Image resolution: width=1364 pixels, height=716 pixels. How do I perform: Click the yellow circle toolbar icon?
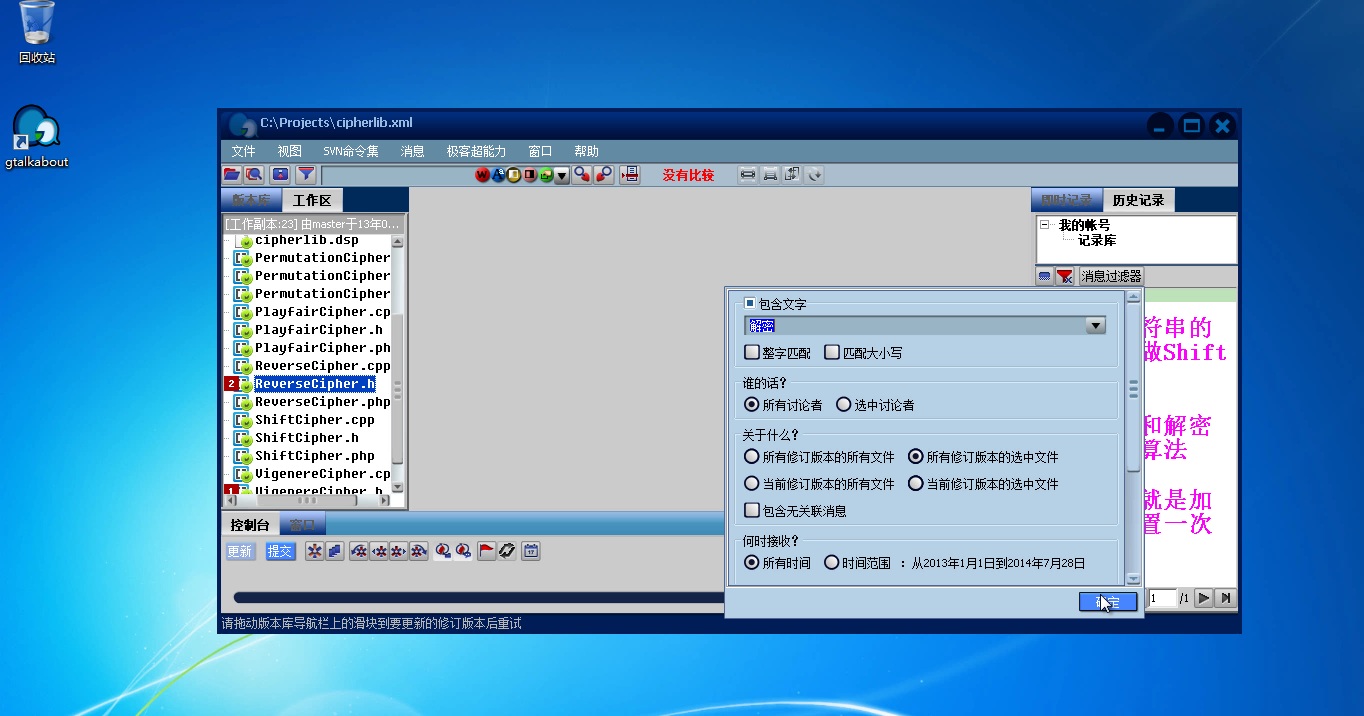pos(515,175)
